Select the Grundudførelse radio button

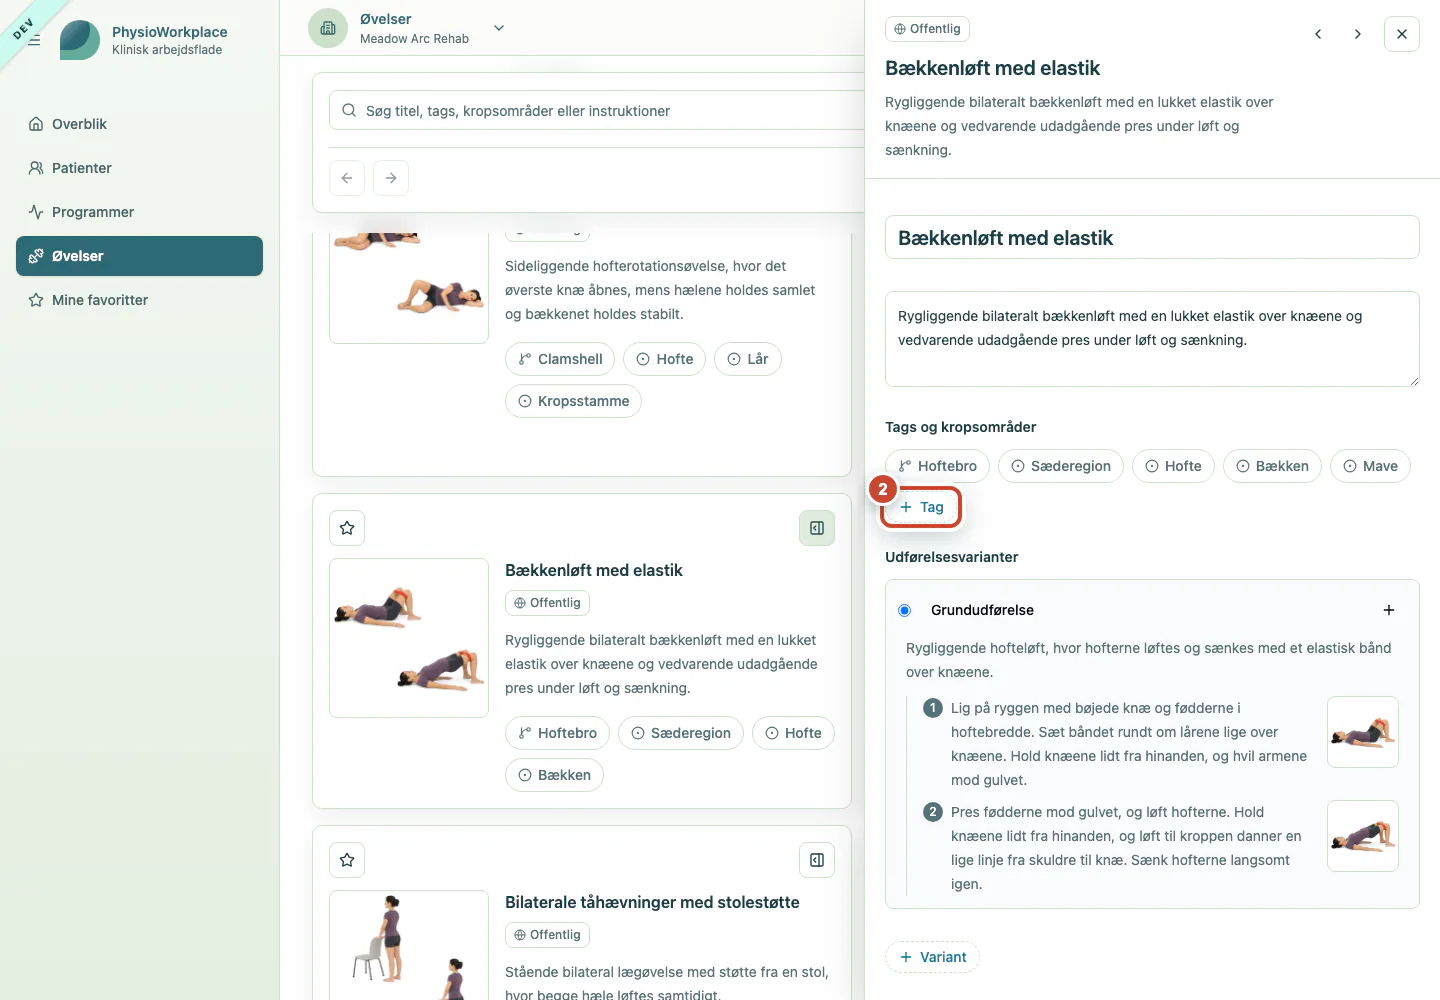point(905,610)
